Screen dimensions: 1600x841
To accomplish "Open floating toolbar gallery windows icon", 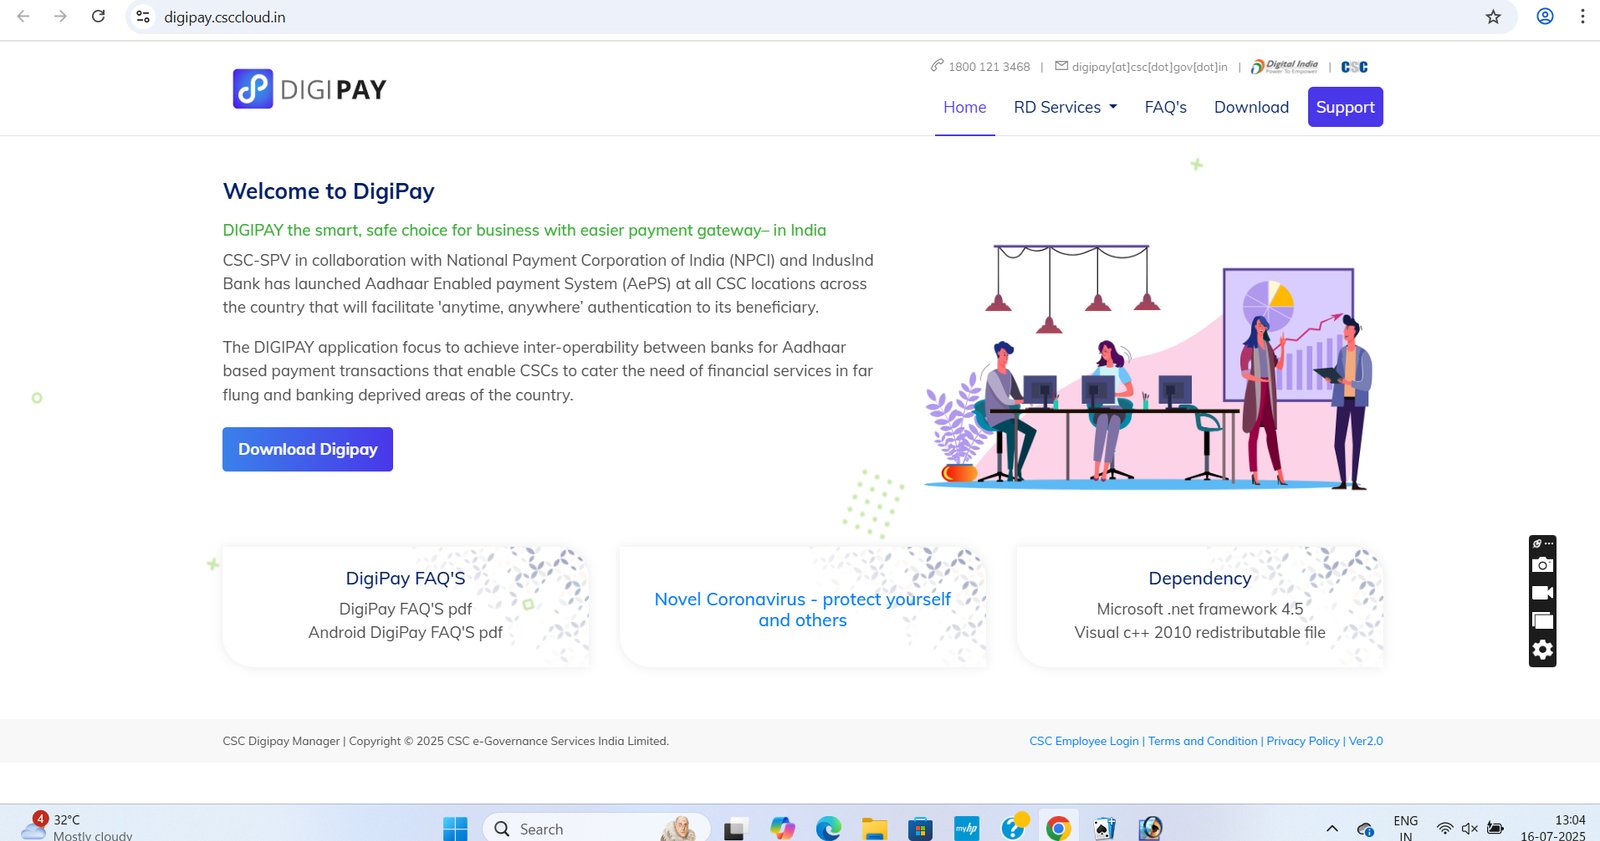I will tap(1543, 621).
